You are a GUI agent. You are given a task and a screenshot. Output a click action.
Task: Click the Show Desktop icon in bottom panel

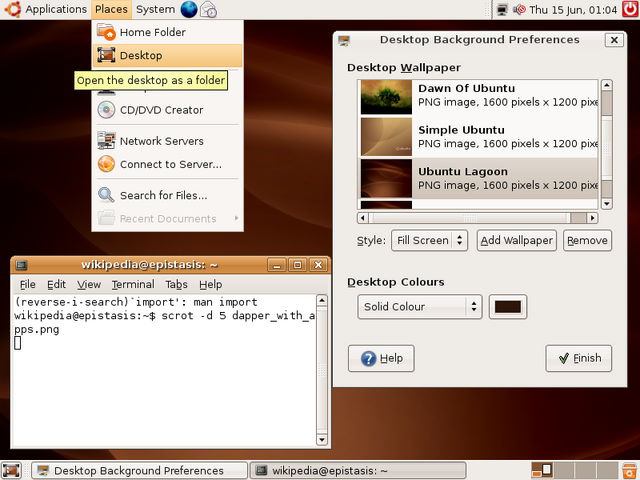click(11, 470)
